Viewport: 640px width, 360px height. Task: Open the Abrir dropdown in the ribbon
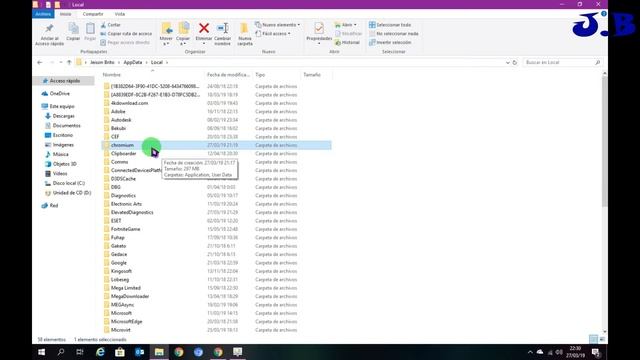tap(345, 25)
